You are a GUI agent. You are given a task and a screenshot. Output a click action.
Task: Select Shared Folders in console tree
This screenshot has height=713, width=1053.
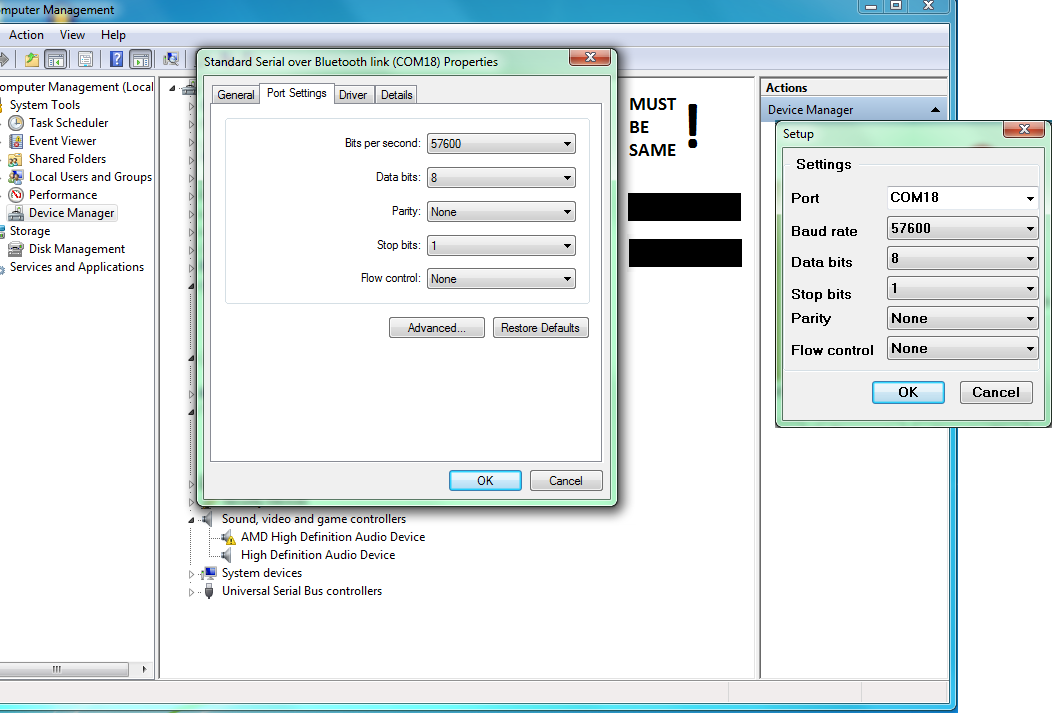[67, 159]
